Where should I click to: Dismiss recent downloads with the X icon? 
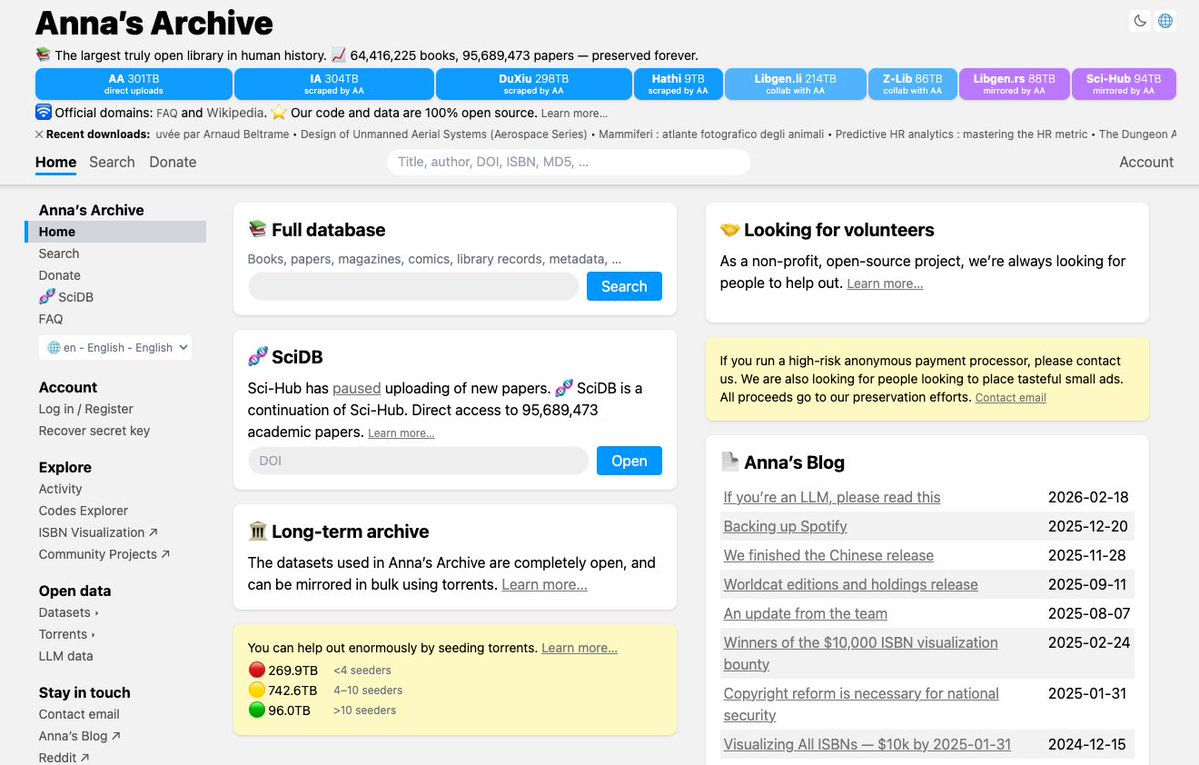(x=39, y=134)
